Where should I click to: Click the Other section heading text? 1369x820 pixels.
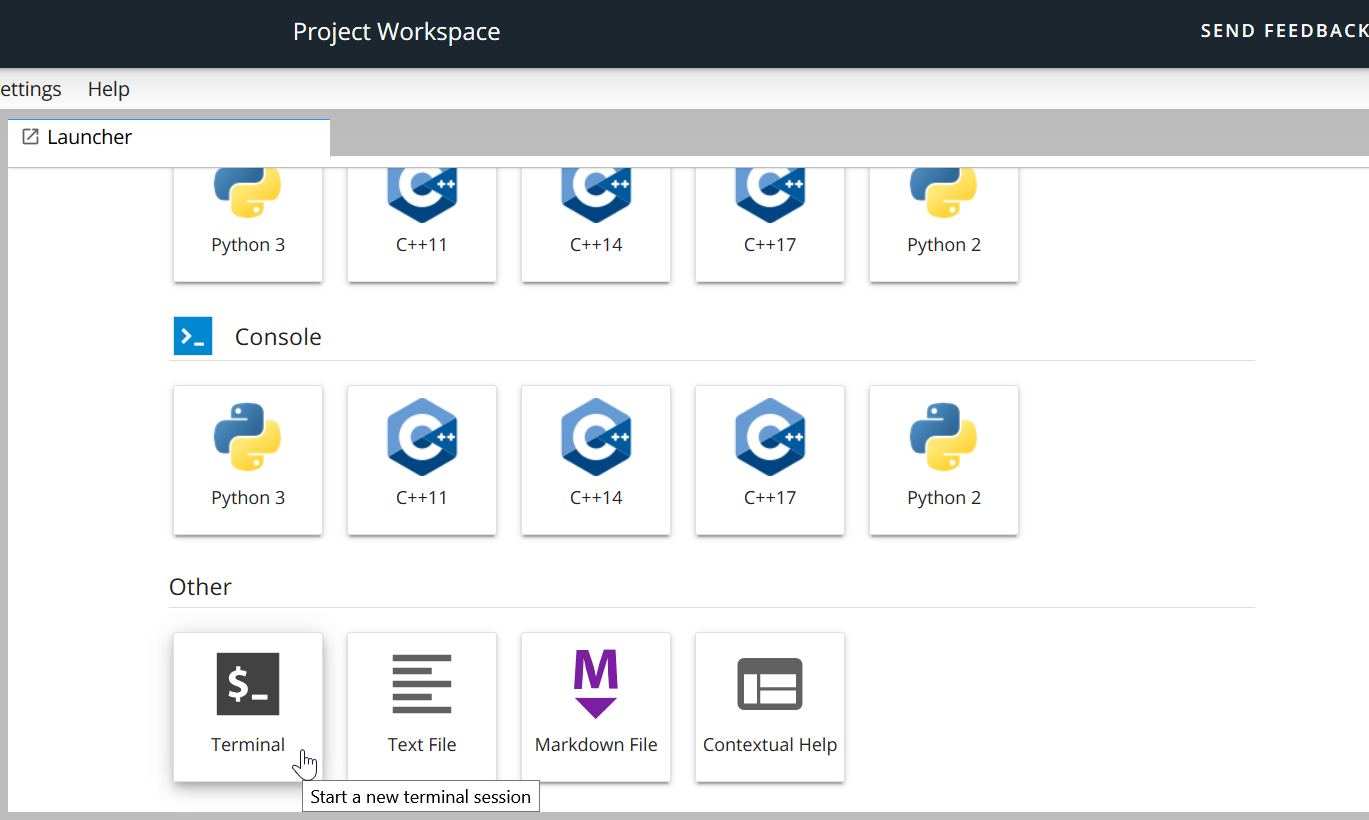pos(200,587)
